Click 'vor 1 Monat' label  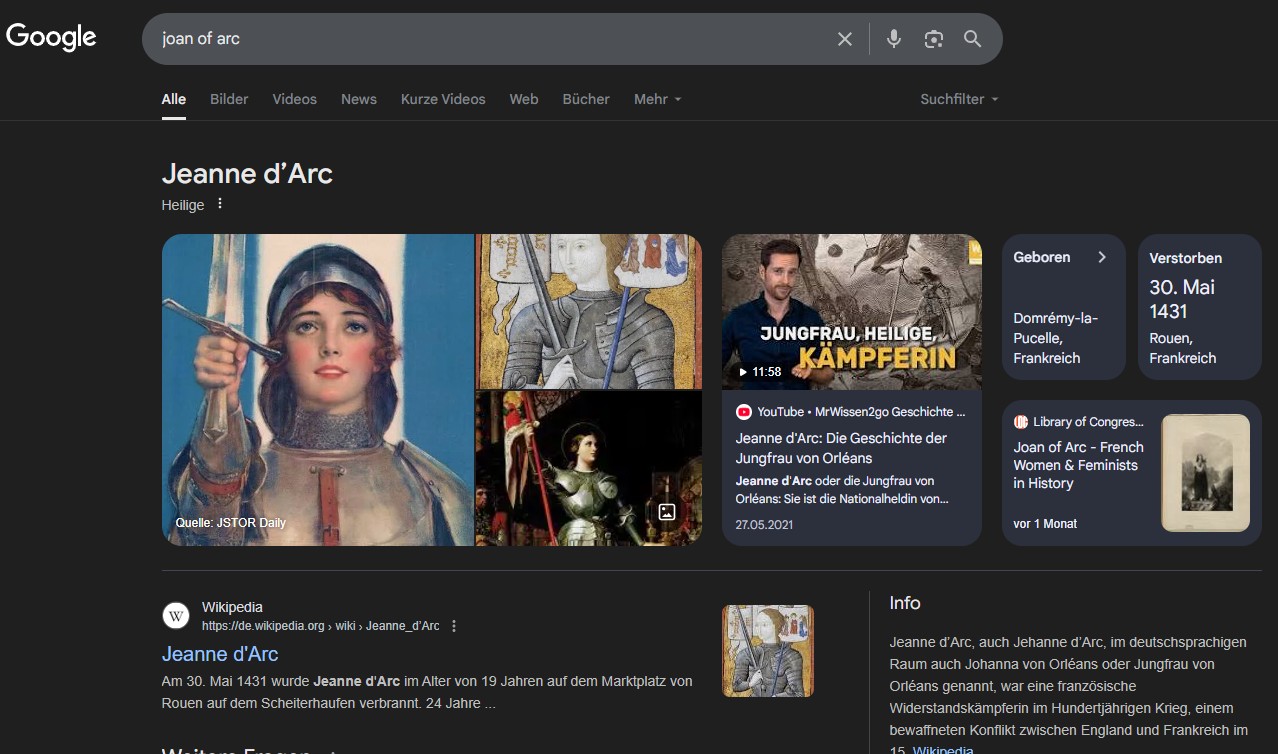click(x=1045, y=524)
